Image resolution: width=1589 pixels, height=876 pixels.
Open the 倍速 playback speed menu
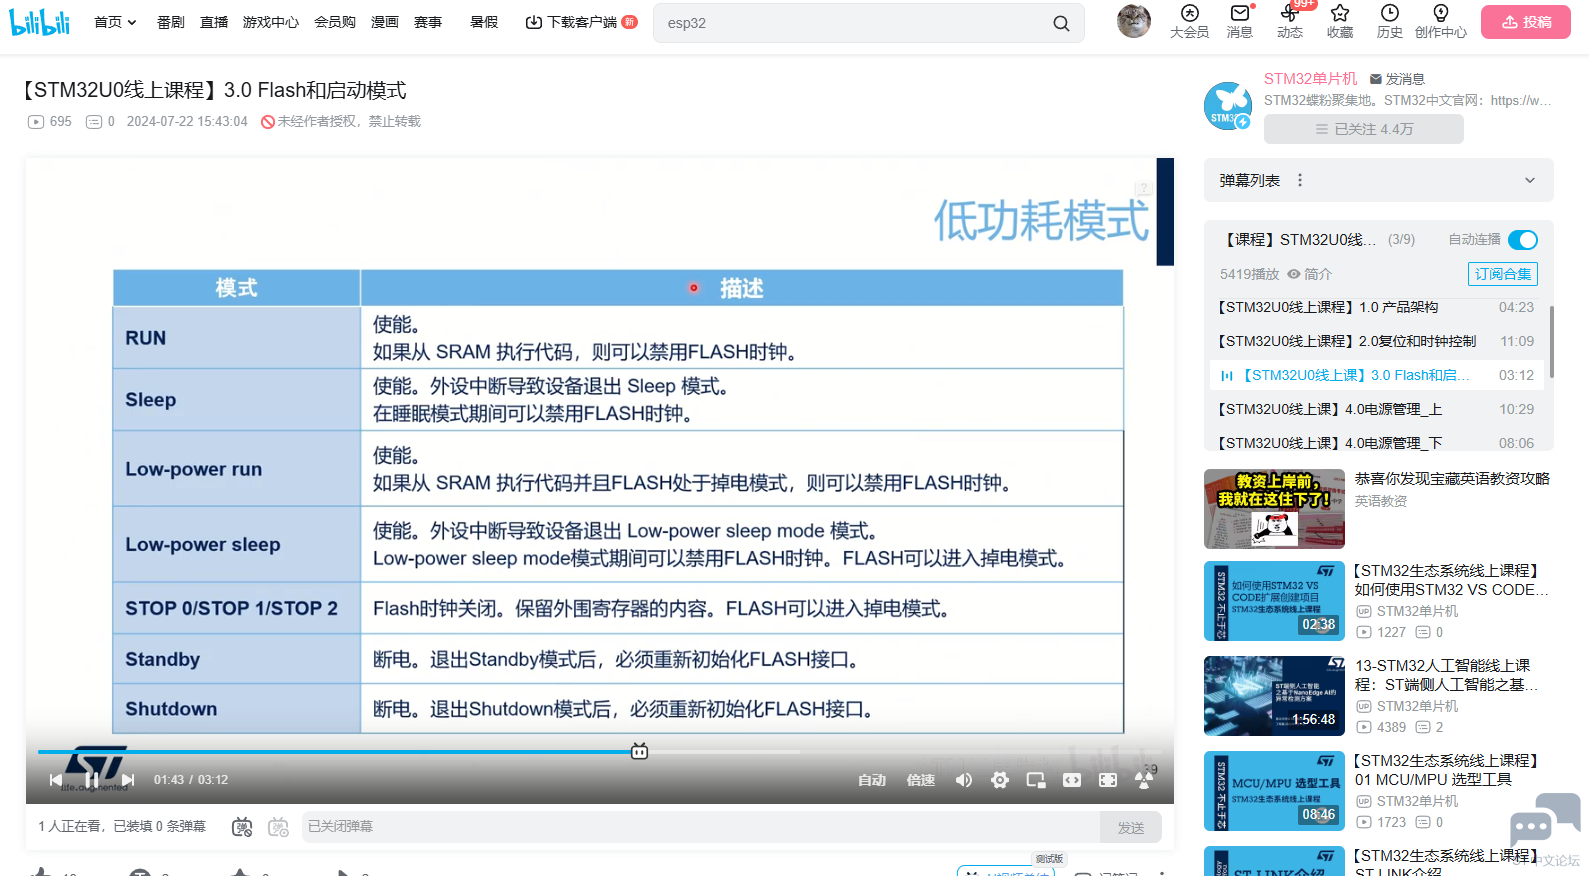point(921,780)
